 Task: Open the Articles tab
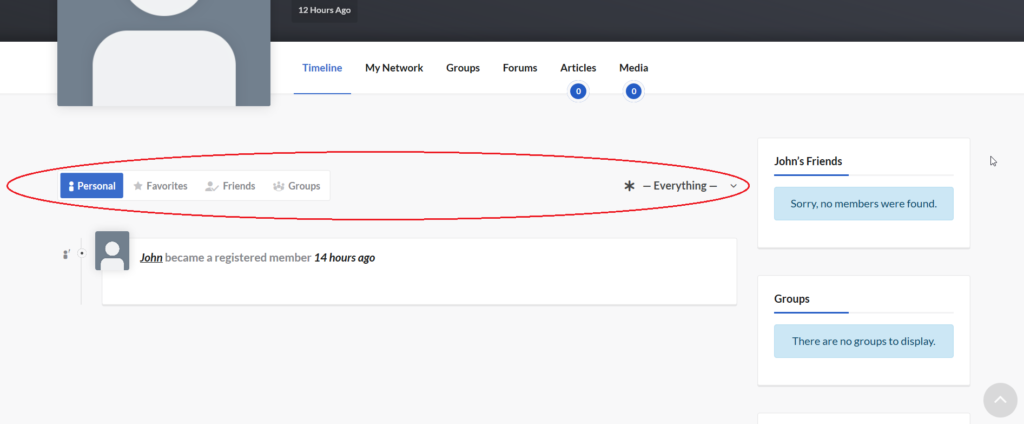pyautogui.click(x=578, y=68)
